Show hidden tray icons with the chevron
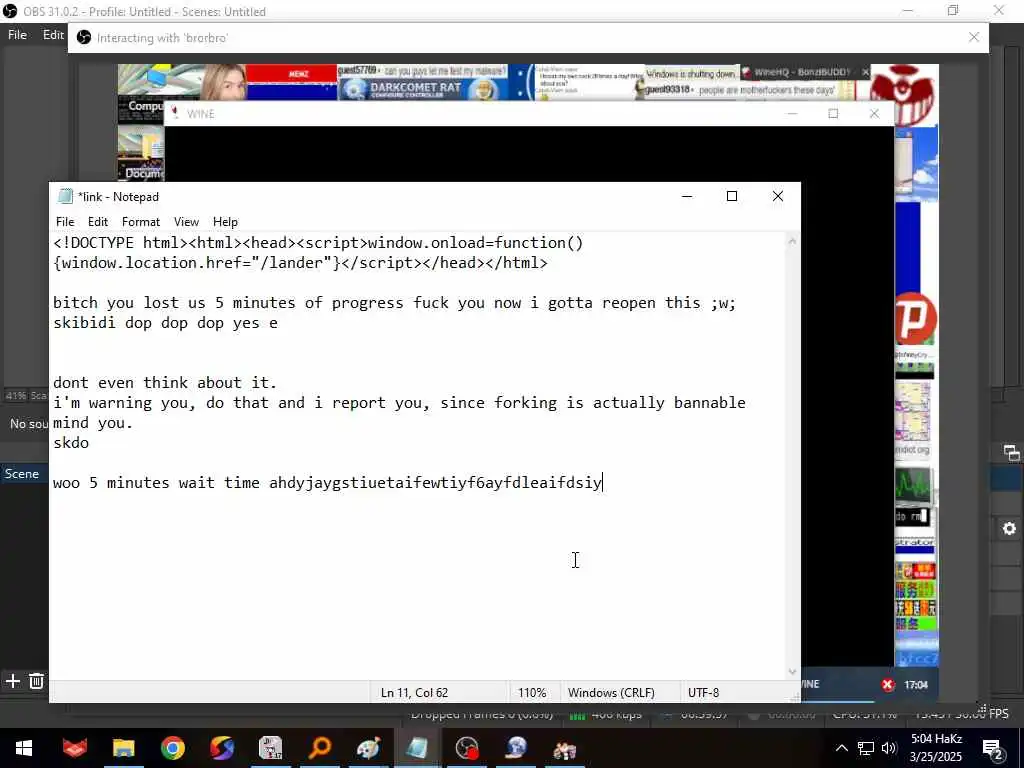 coord(842,748)
